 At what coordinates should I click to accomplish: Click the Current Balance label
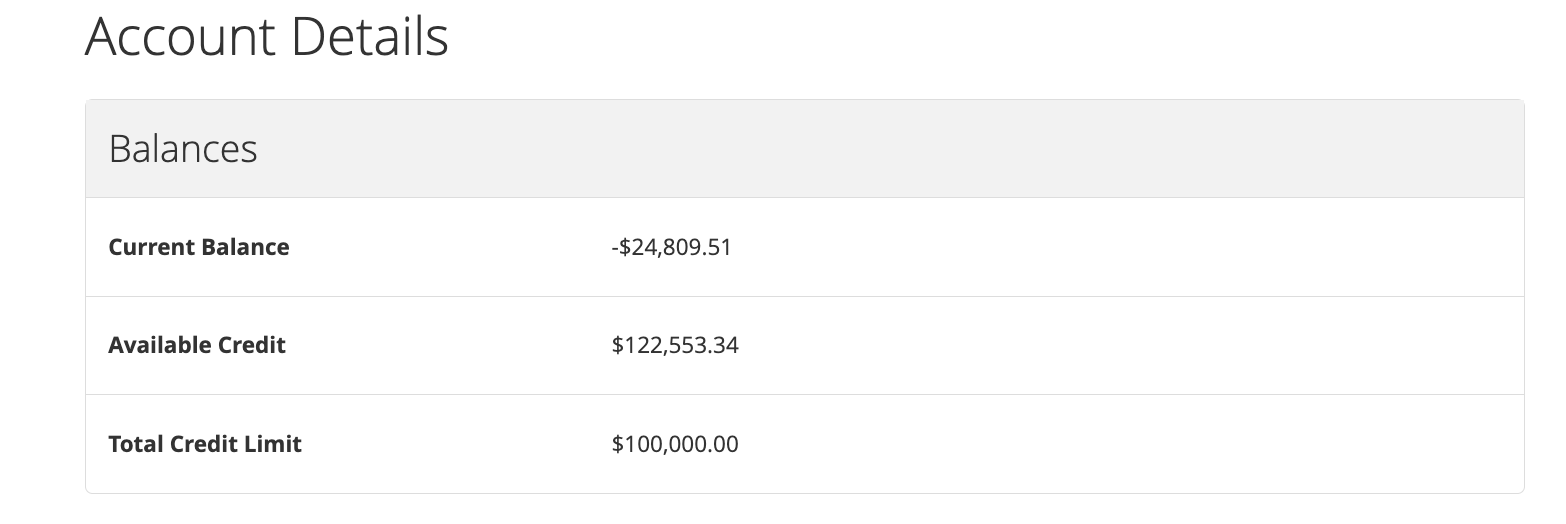click(x=199, y=247)
